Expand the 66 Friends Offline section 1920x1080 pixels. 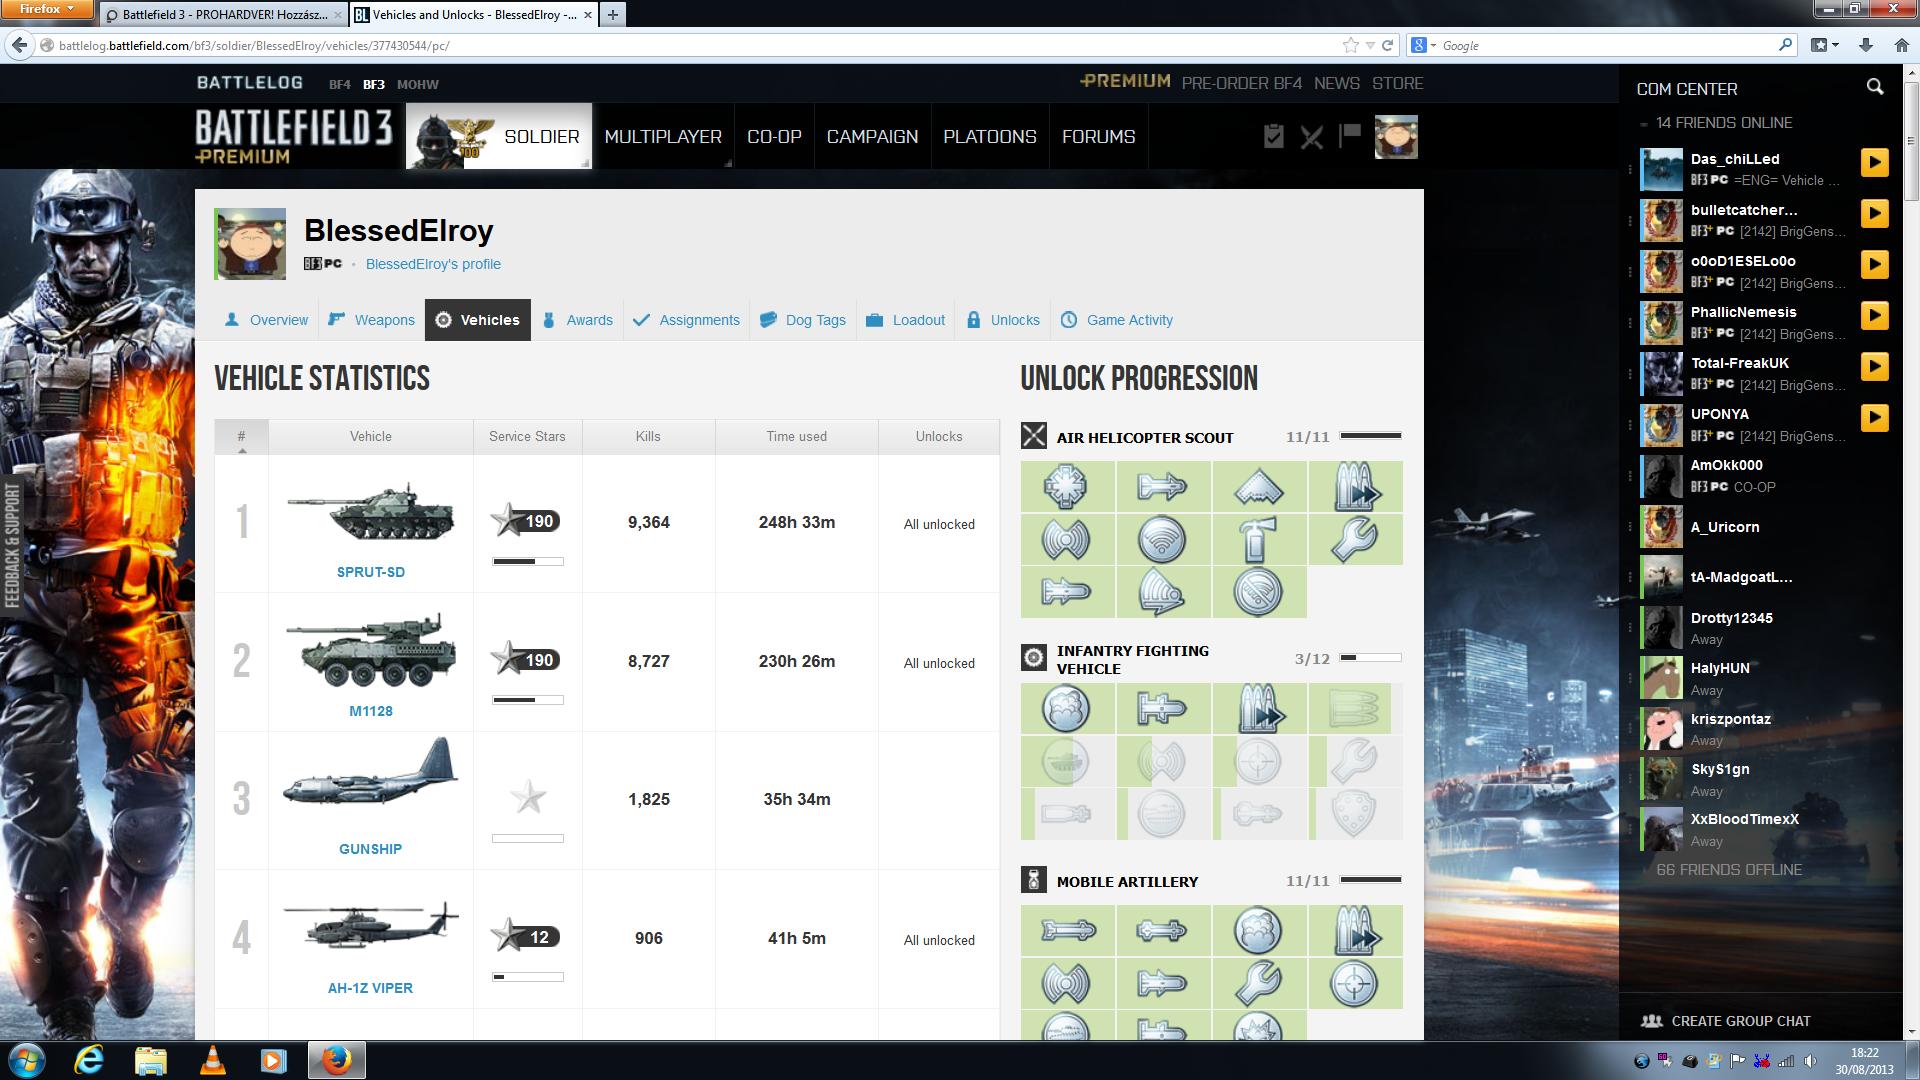tap(1728, 870)
